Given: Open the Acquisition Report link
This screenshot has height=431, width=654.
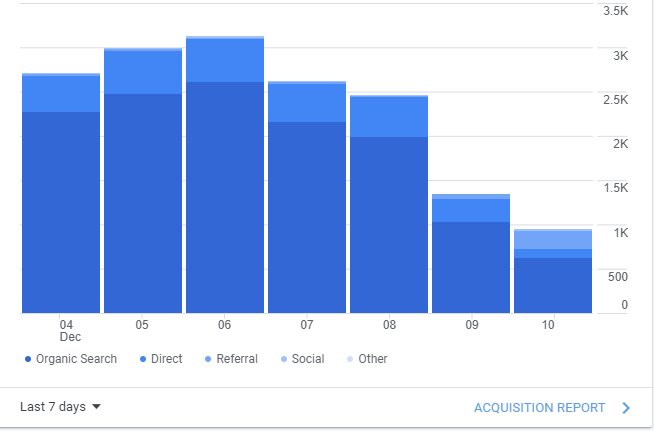Looking at the screenshot, I should pos(539,408).
